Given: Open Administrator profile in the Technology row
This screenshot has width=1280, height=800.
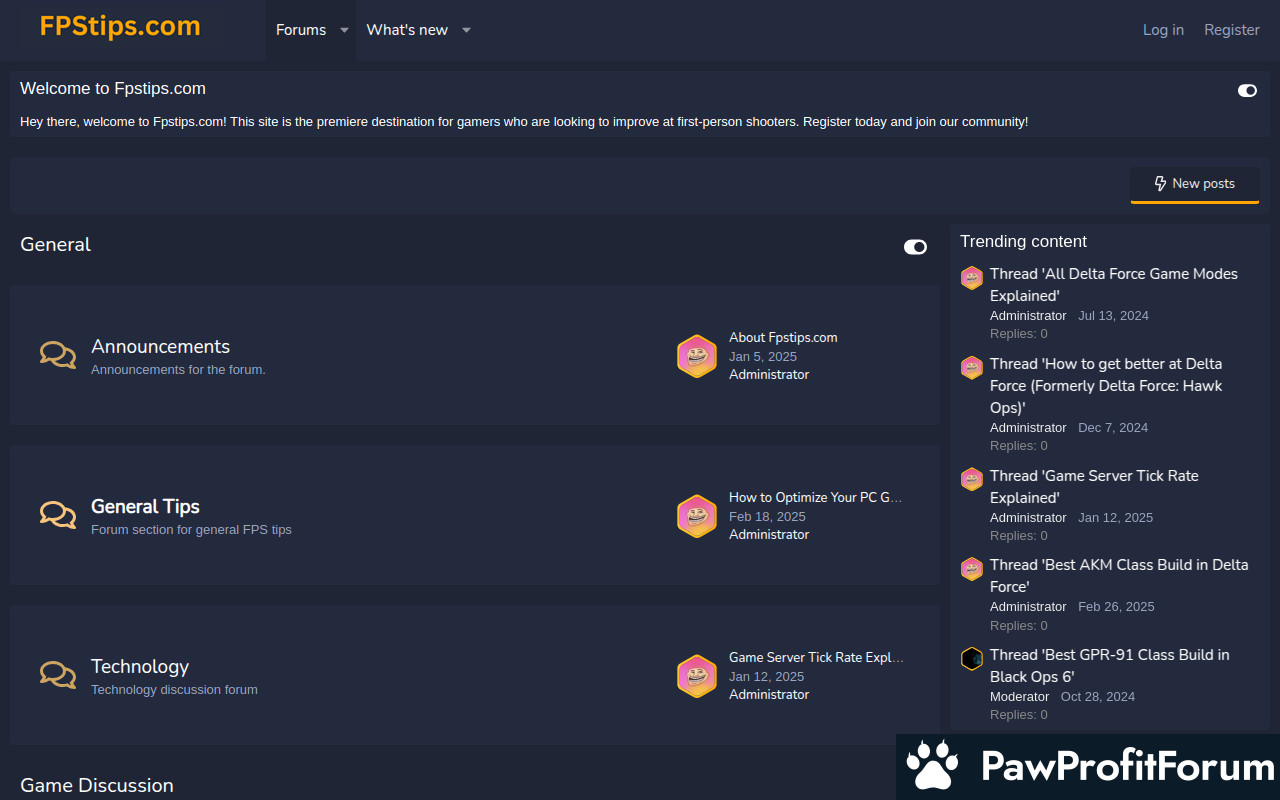Looking at the screenshot, I should point(769,695).
